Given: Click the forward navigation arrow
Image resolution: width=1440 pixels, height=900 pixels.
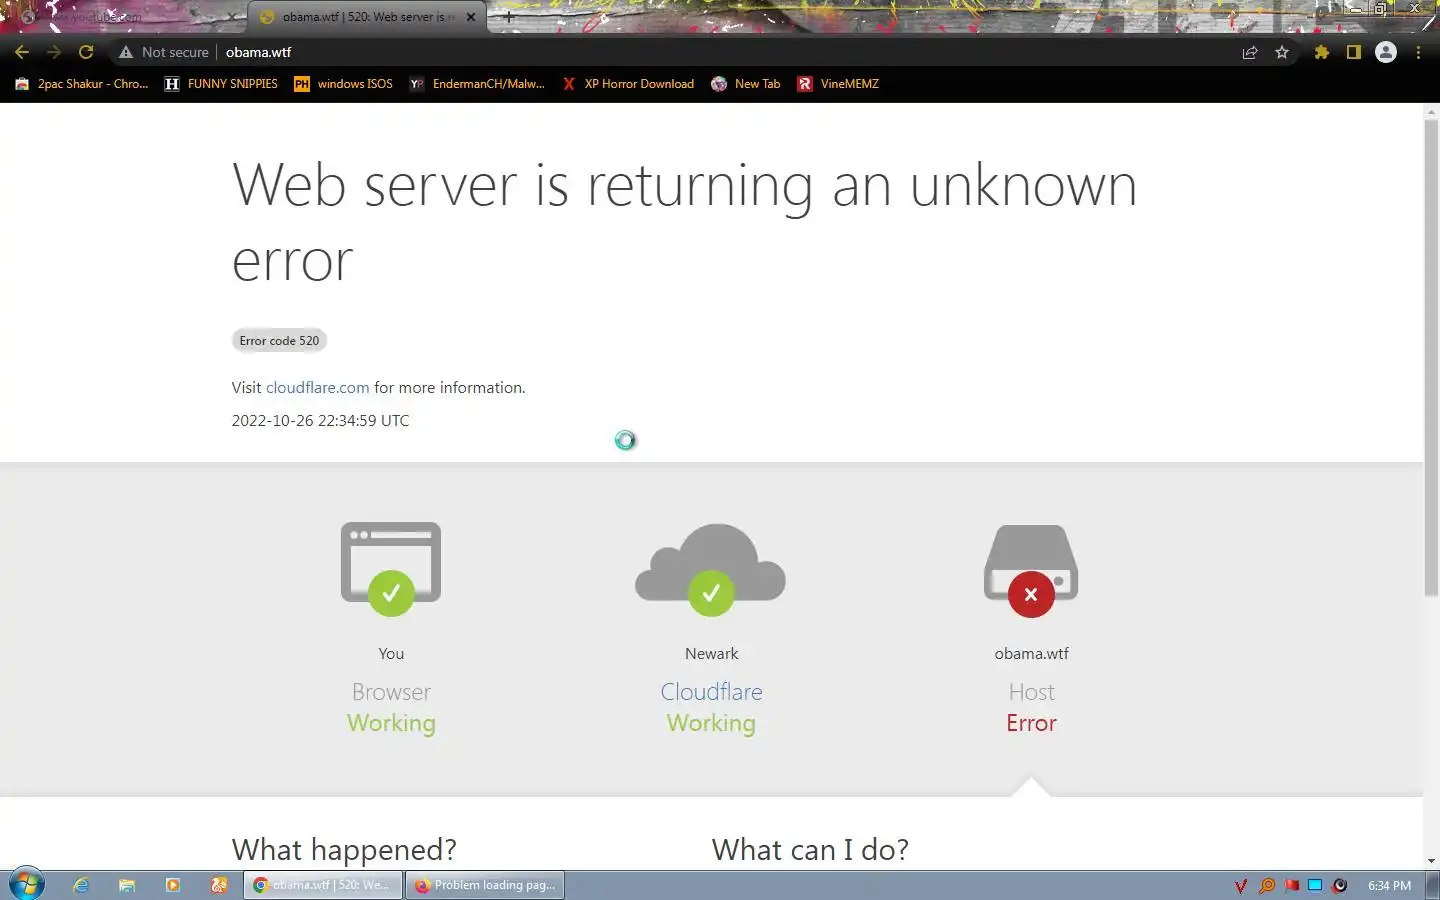Looking at the screenshot, I should pos(54,52).
